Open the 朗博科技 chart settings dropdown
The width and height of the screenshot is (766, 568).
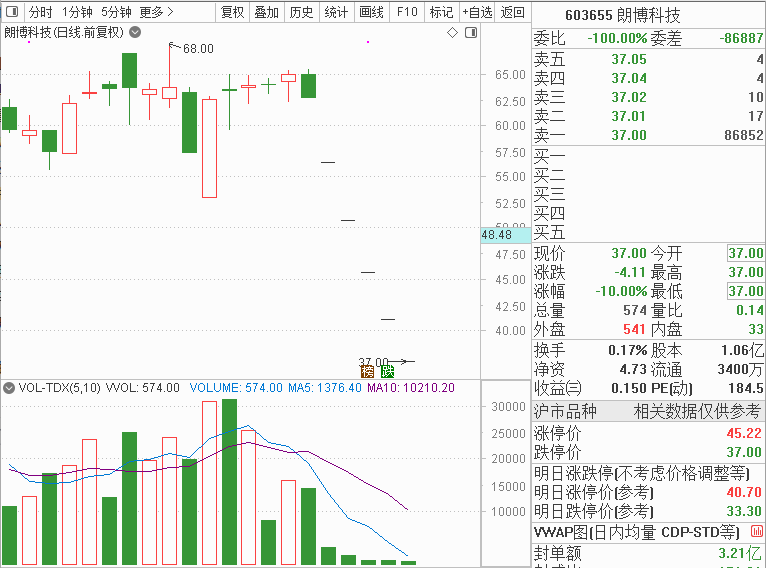135,32
